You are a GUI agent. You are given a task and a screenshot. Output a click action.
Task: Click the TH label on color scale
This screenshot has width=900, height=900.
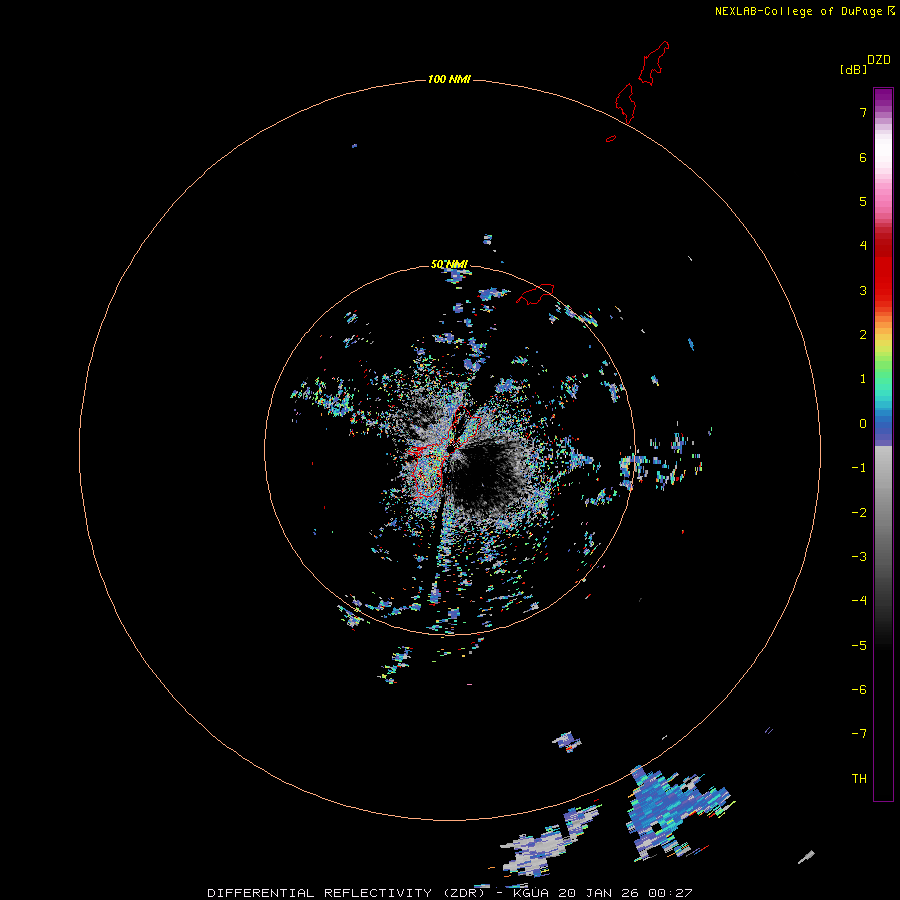(x=859, y=779)
